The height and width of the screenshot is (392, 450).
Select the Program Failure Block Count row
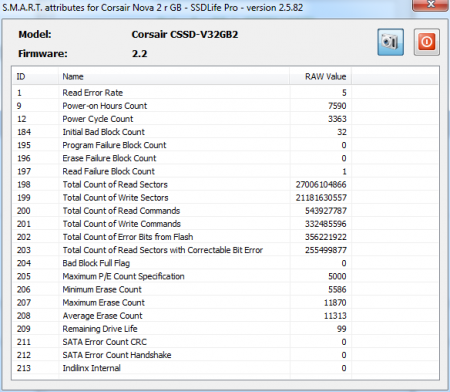(x=225, y=145)
